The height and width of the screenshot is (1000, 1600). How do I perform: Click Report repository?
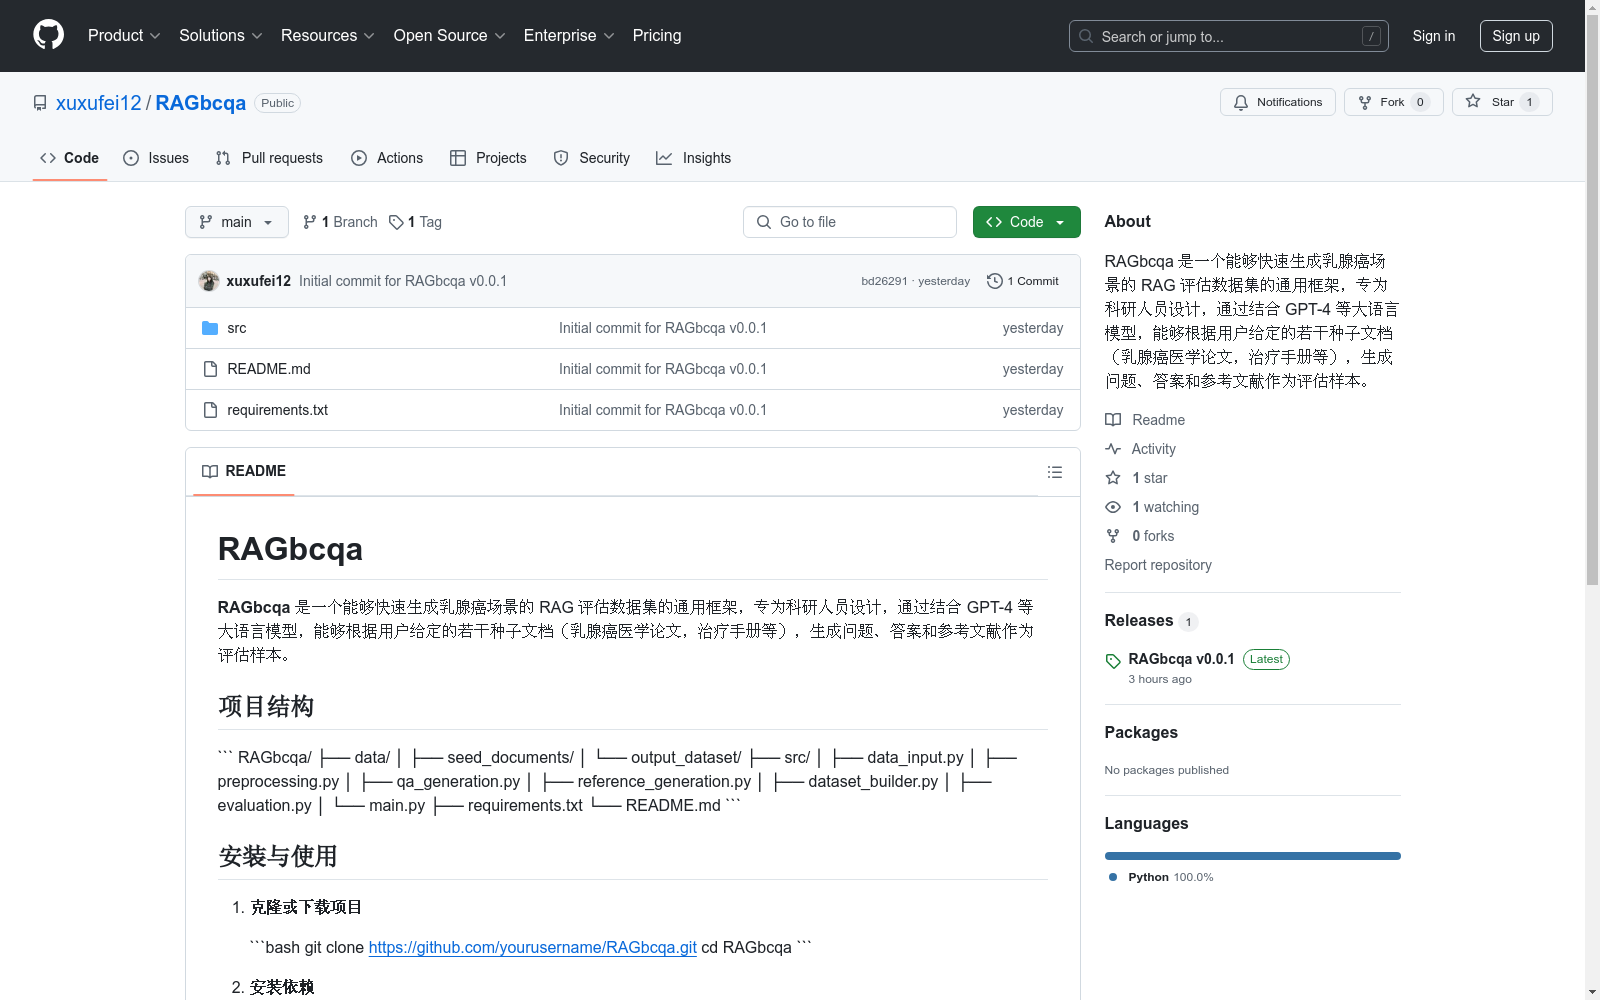pos(1158,565)
